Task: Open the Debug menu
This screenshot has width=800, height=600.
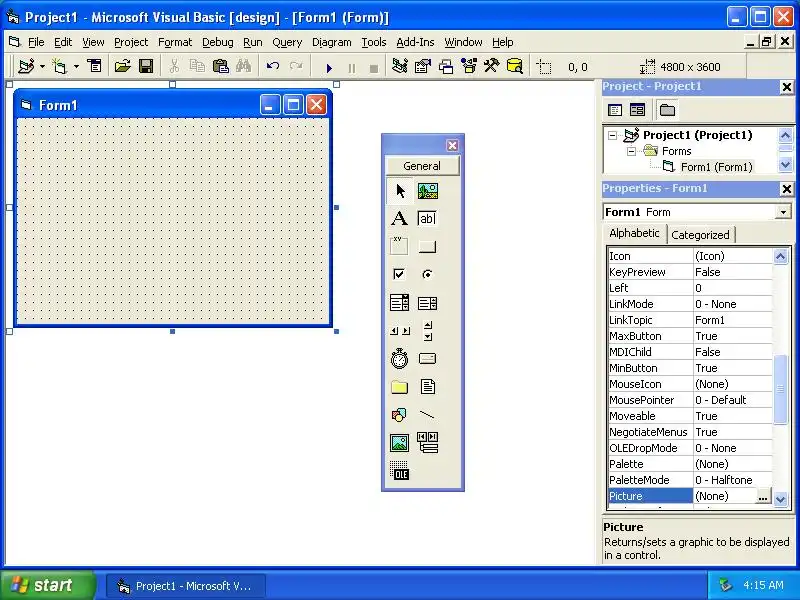Action: [x=217, y=42]
